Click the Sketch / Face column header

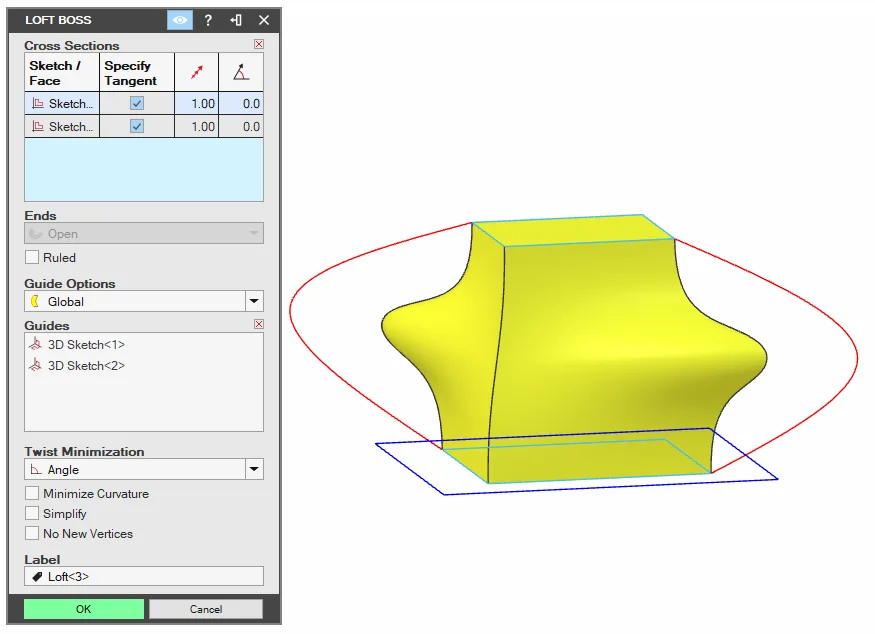[x=62, y=73]
